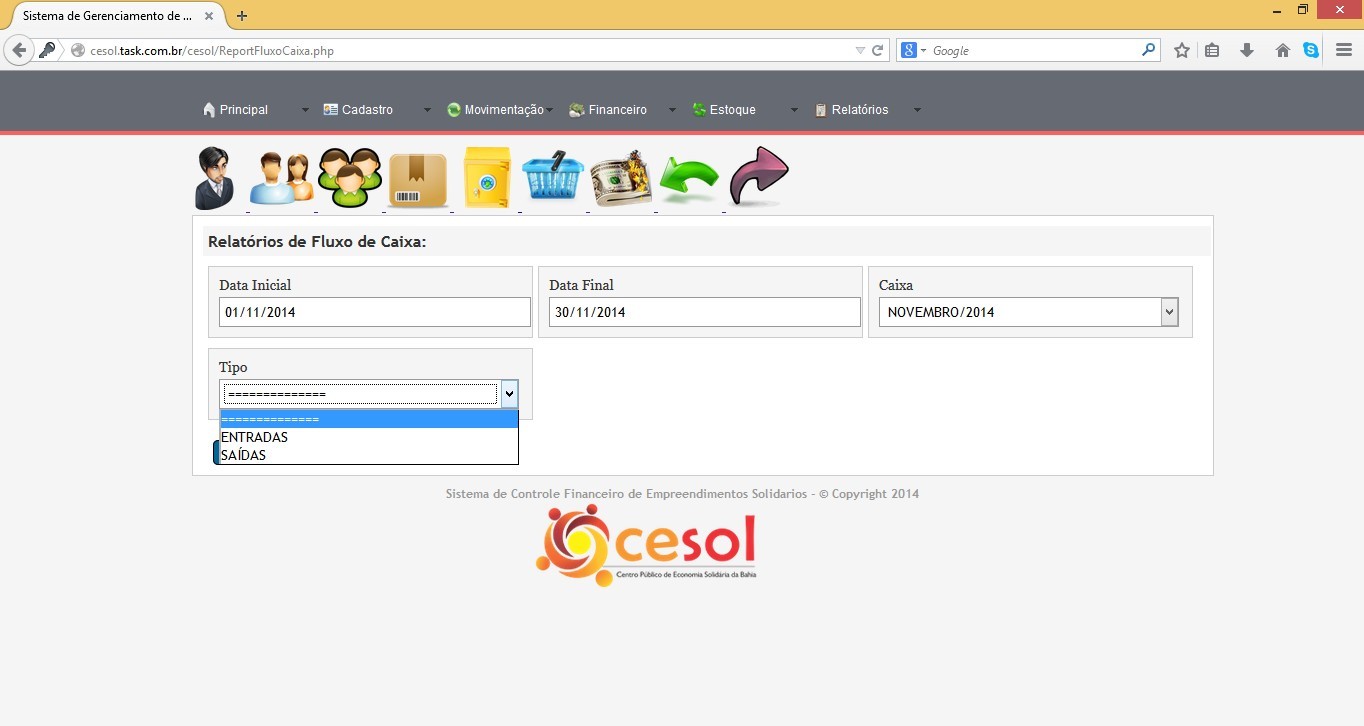Click the green return arrow icon
The height and width of the screenshot is (726, 1364).
689,180
